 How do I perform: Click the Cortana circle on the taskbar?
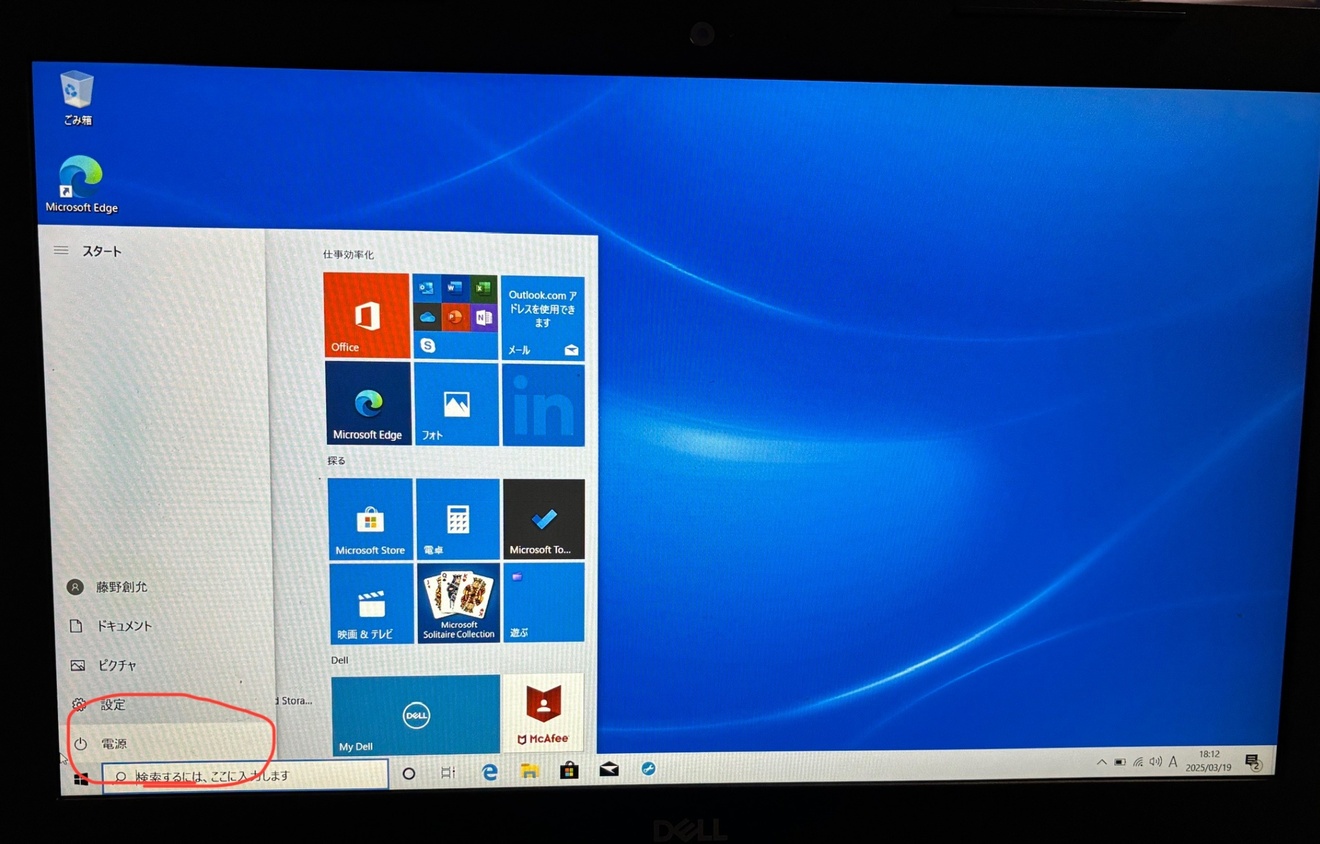coord(408,773)
